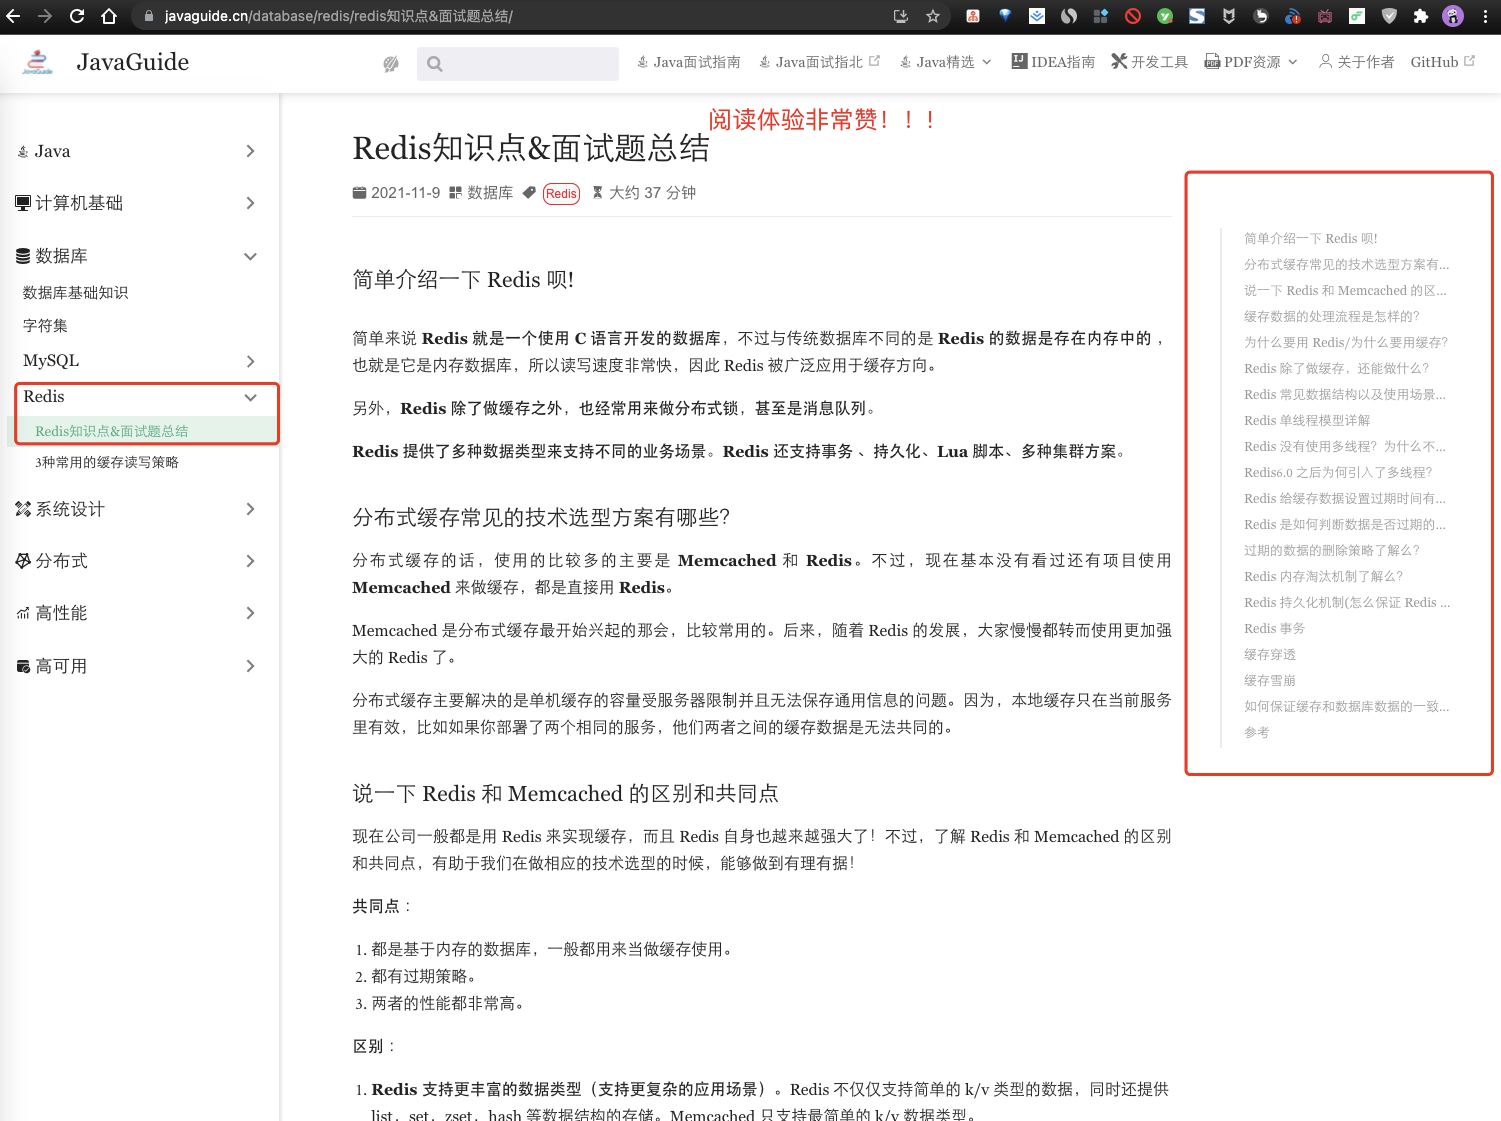Reload the page with the refresh icon
1501x1121 pixels.
click(x=77, y=16)
